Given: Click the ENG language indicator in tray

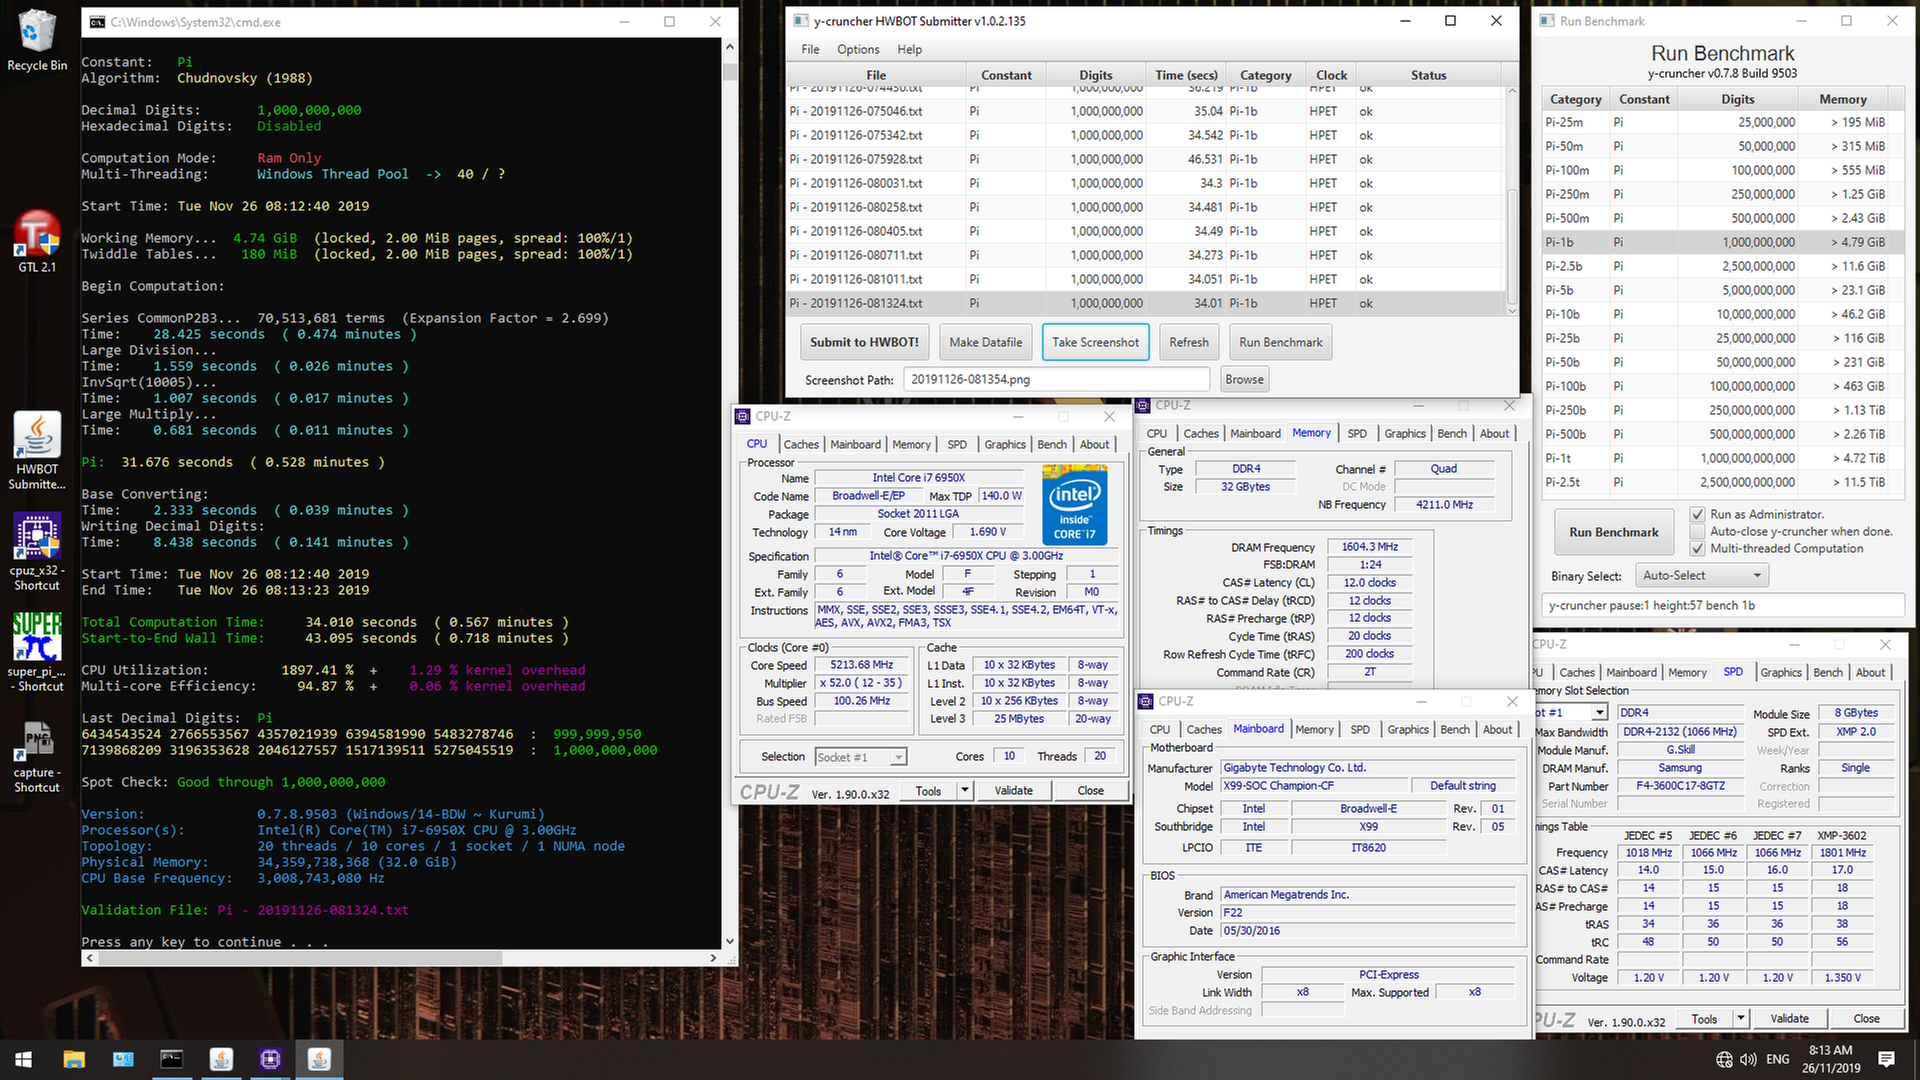Looking at the screenshot, I should pos(1778,1059).
